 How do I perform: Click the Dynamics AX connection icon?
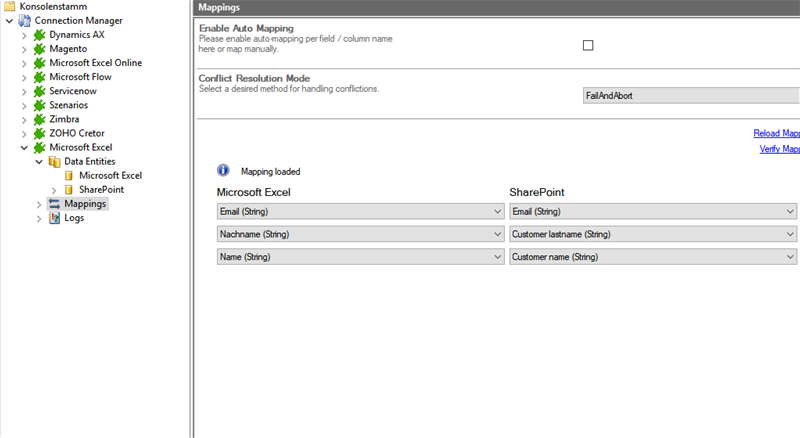[40, 35]
